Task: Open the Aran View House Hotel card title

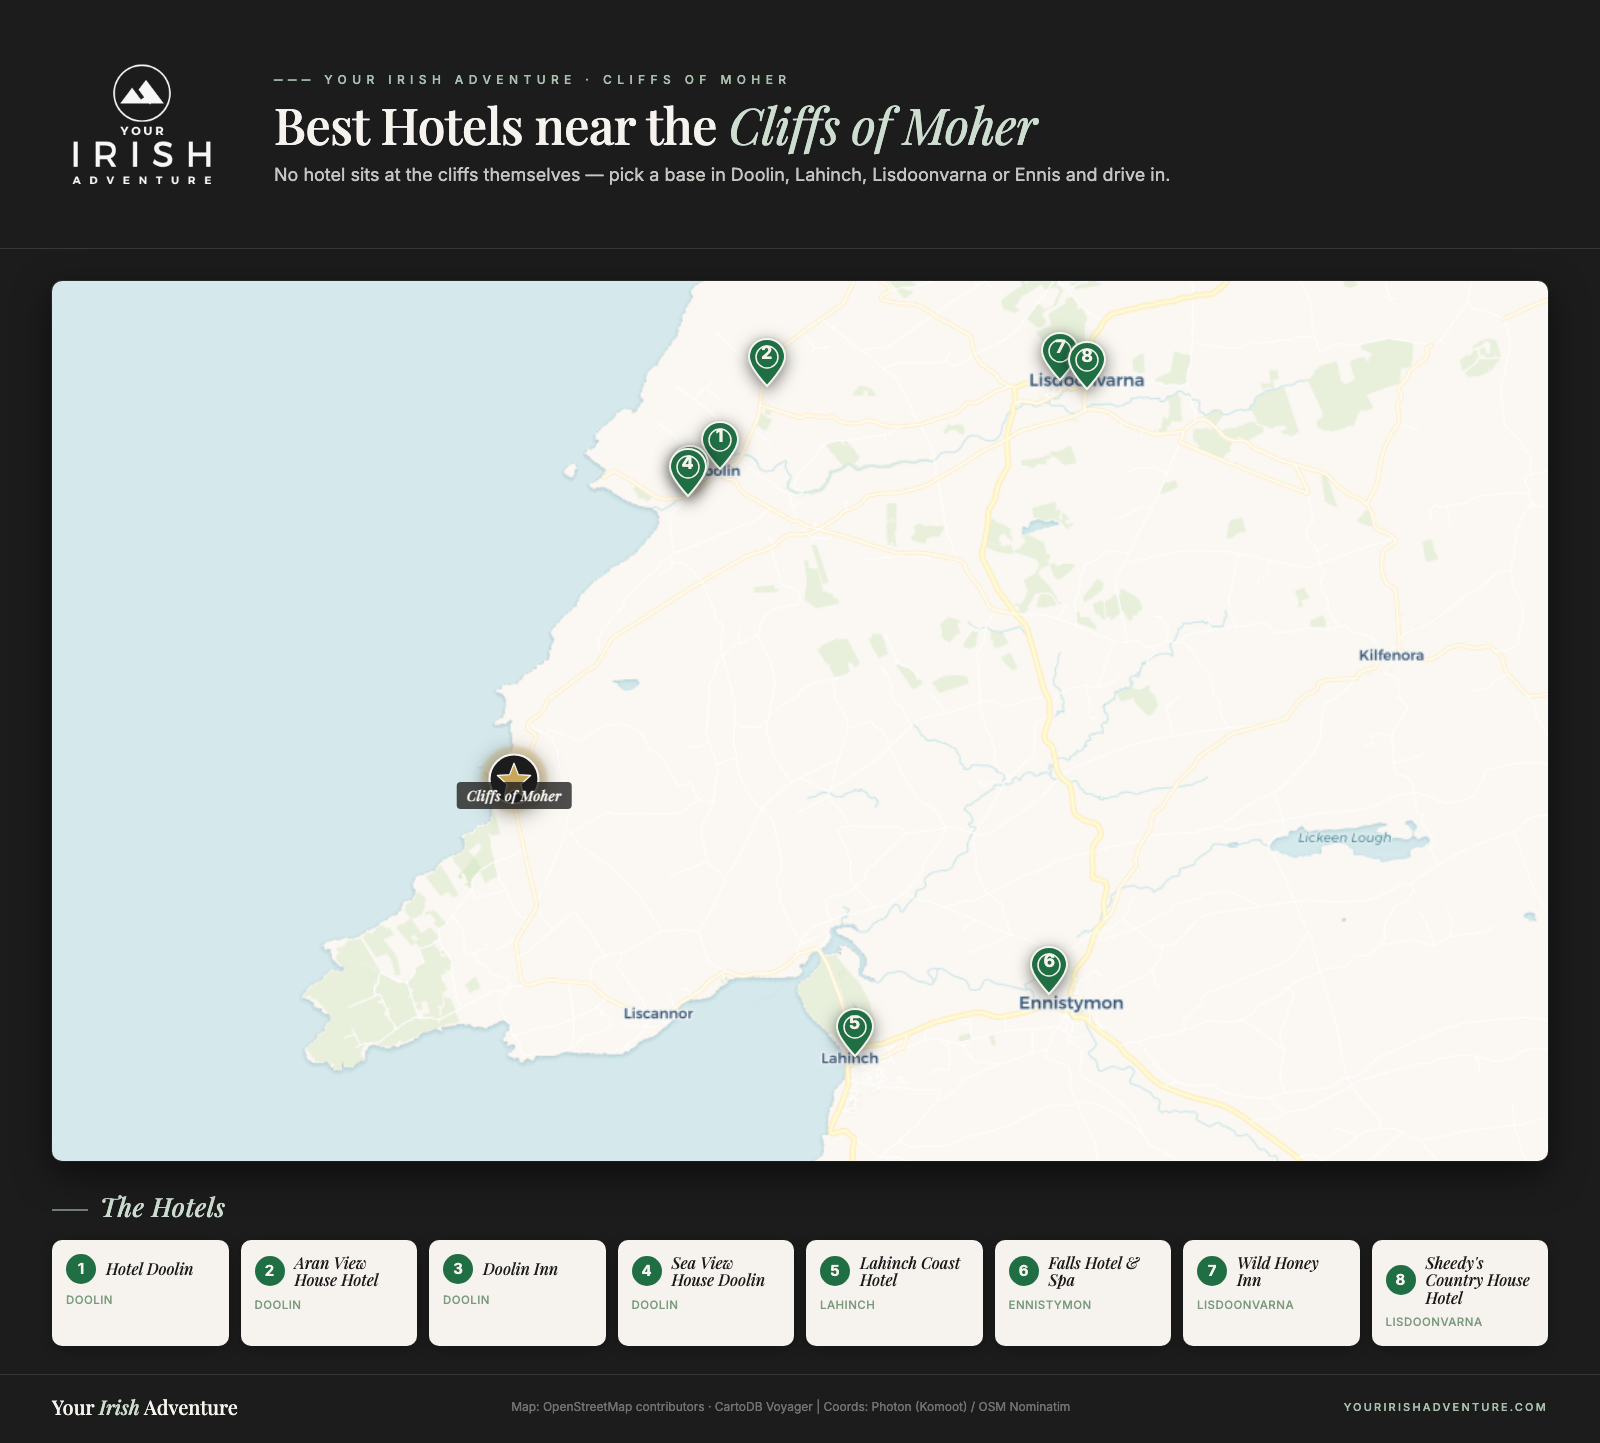Action: coord(336,1272)
